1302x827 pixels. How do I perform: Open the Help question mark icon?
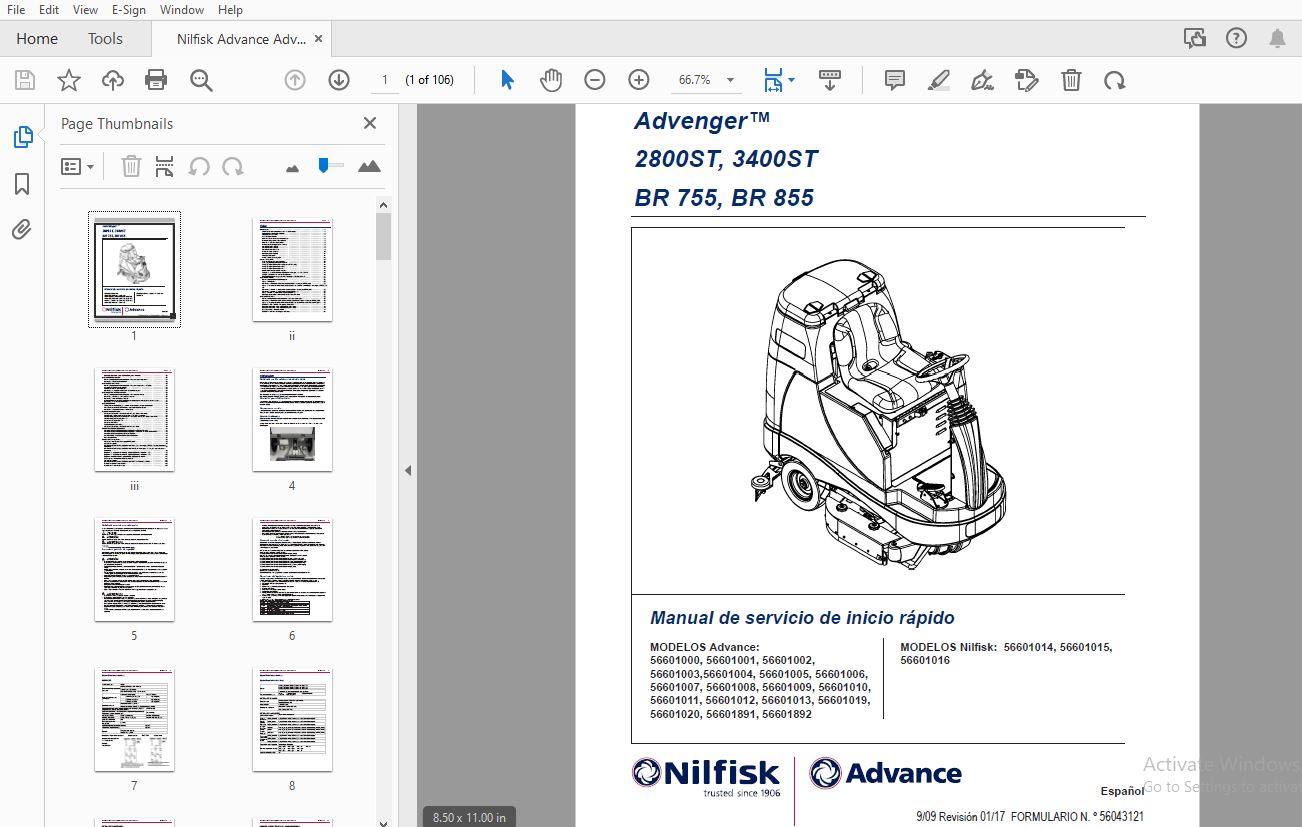click(x=1236, y=38)
